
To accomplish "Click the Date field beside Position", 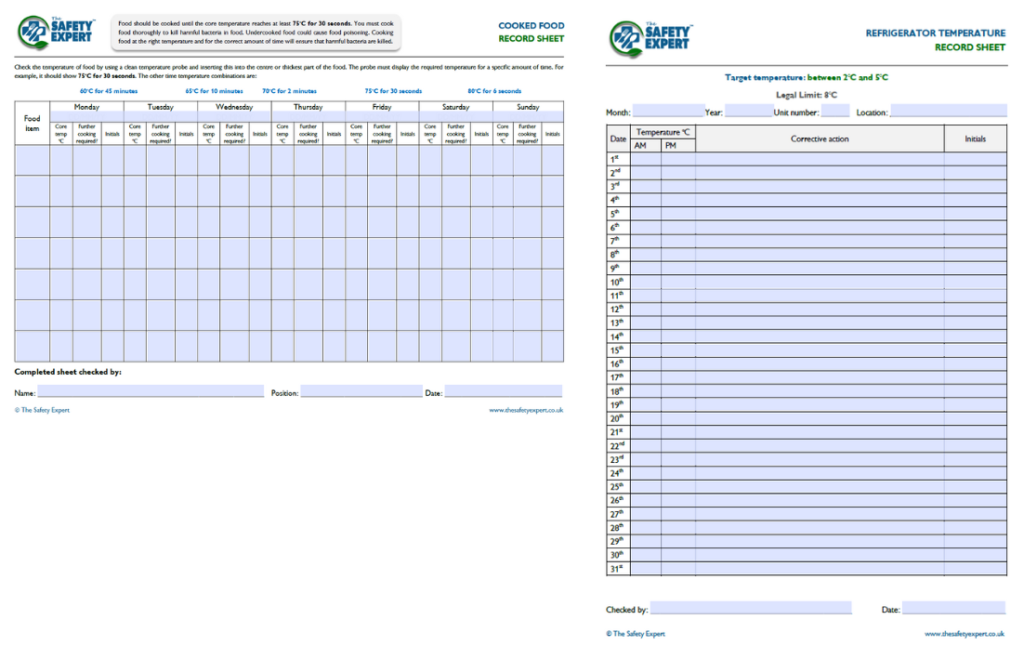I will (x=503, y=392).
